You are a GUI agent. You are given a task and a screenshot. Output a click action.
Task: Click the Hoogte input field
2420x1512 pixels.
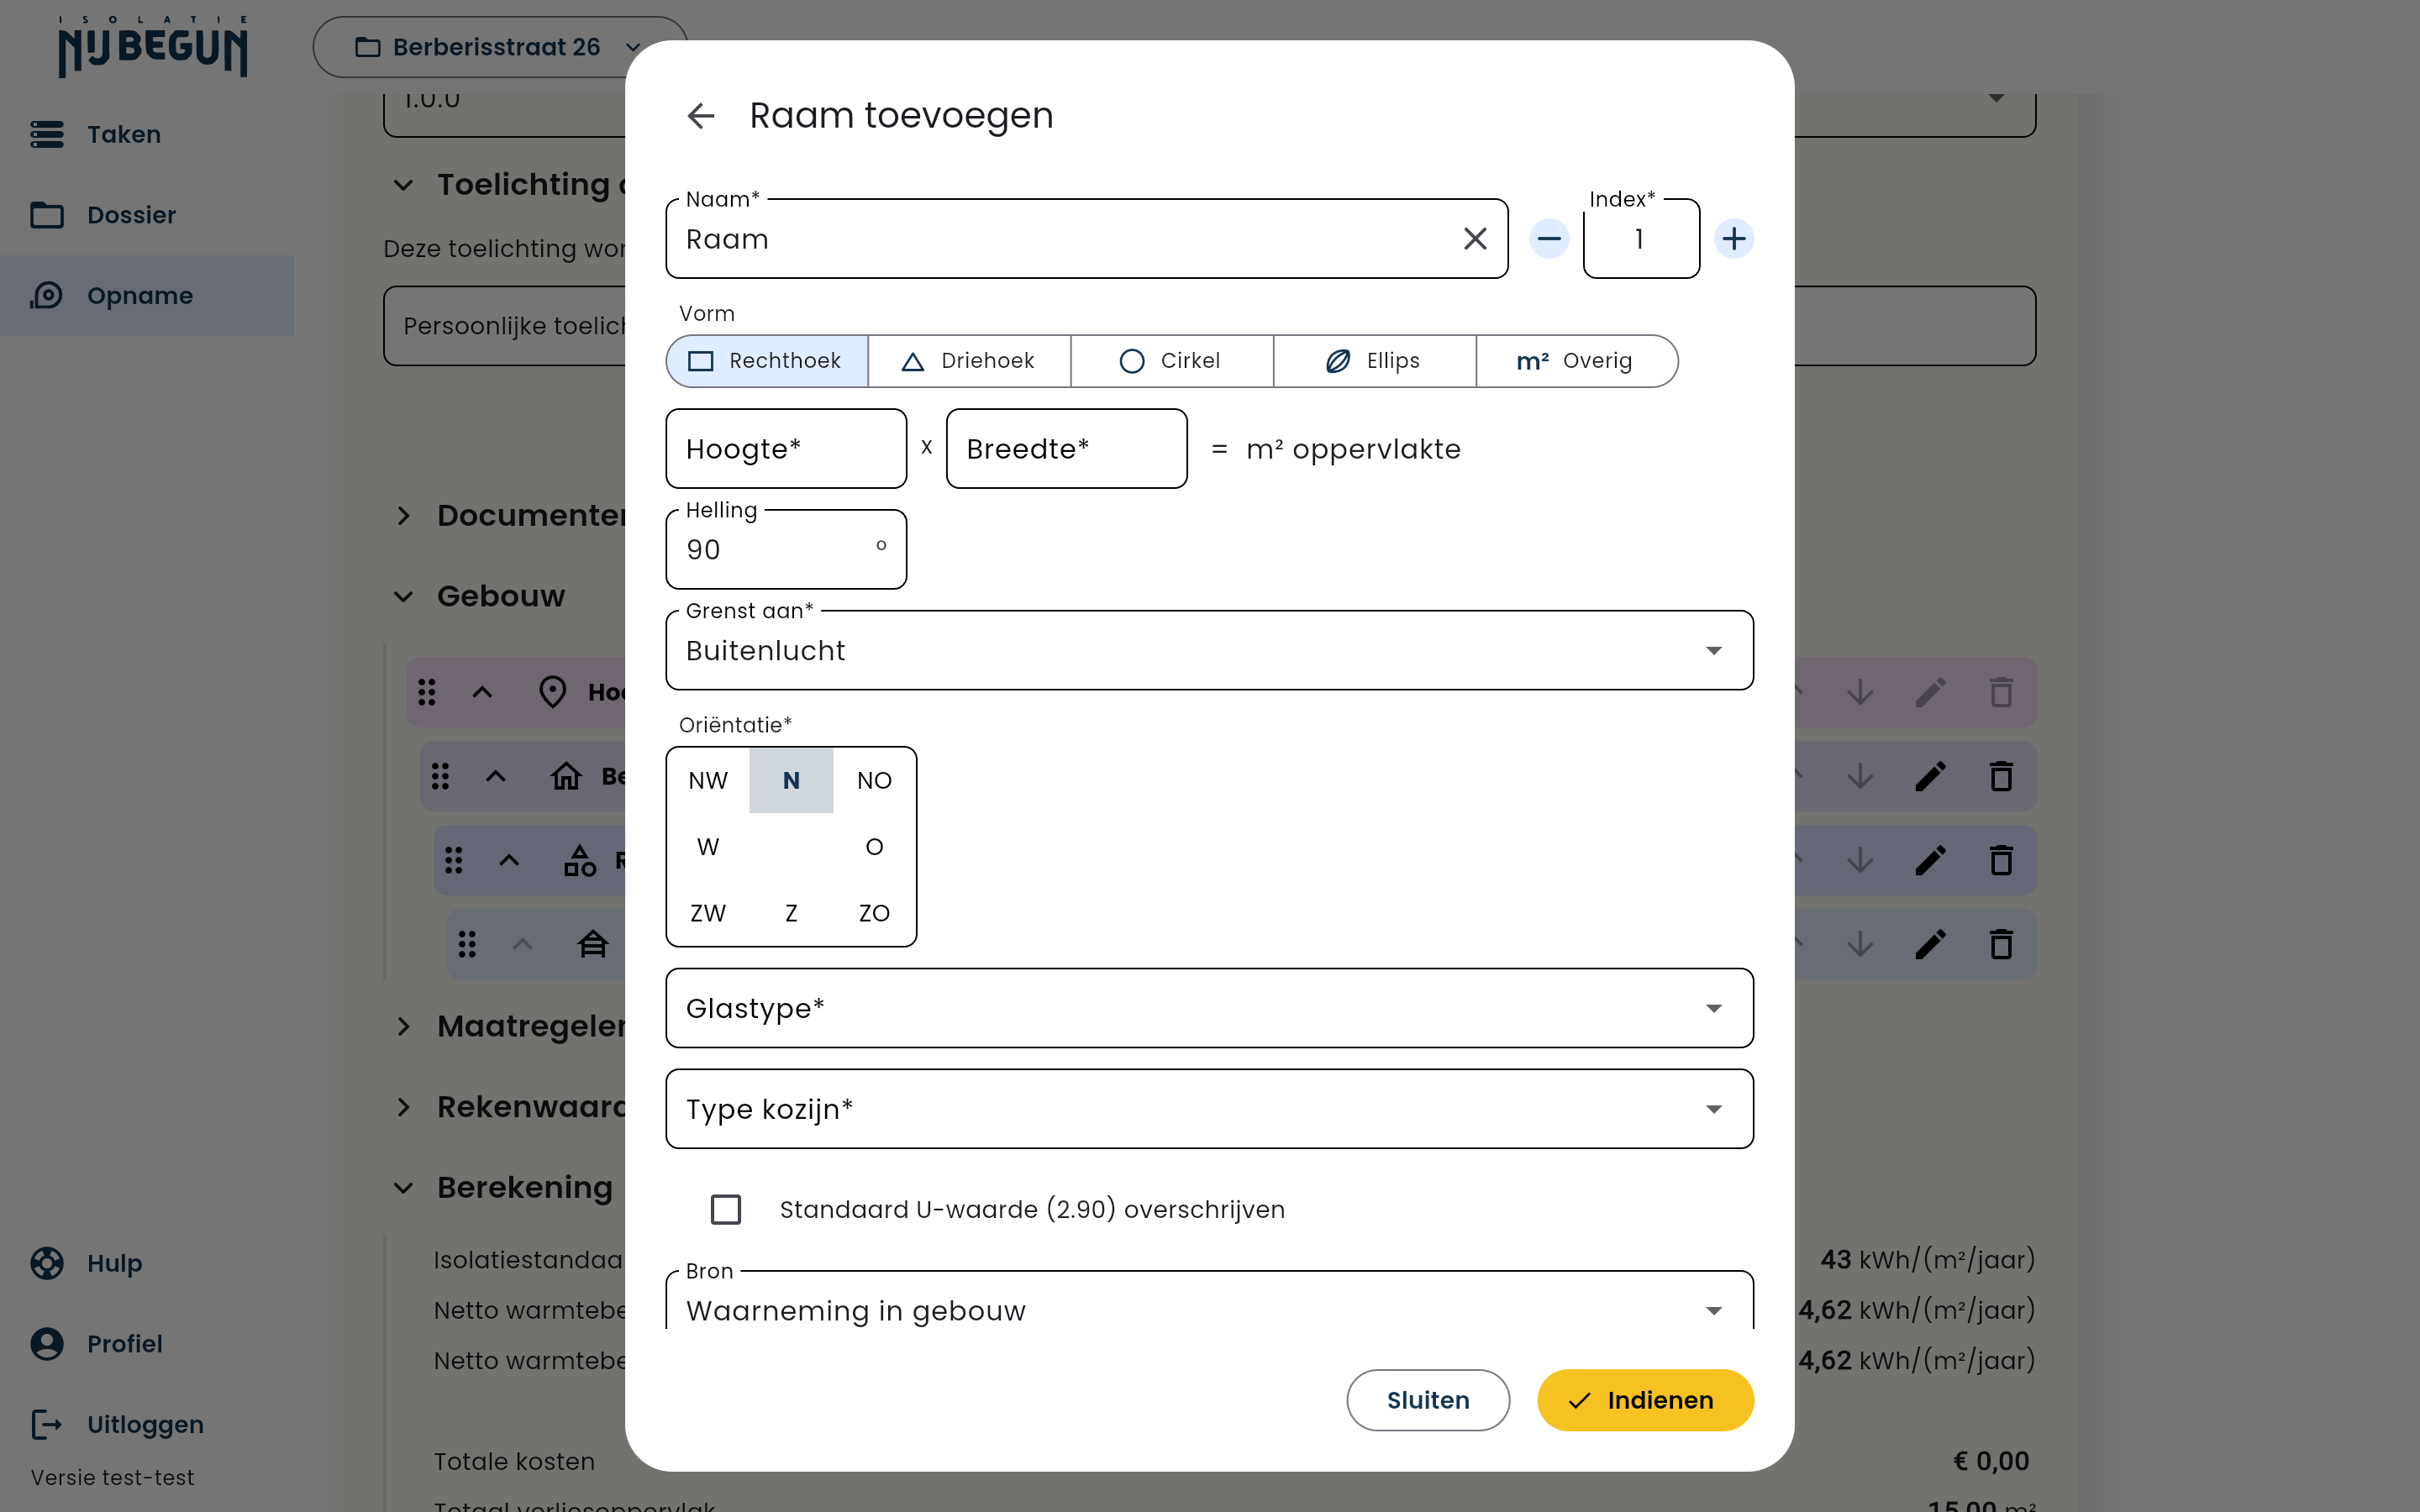pos(786,449)
